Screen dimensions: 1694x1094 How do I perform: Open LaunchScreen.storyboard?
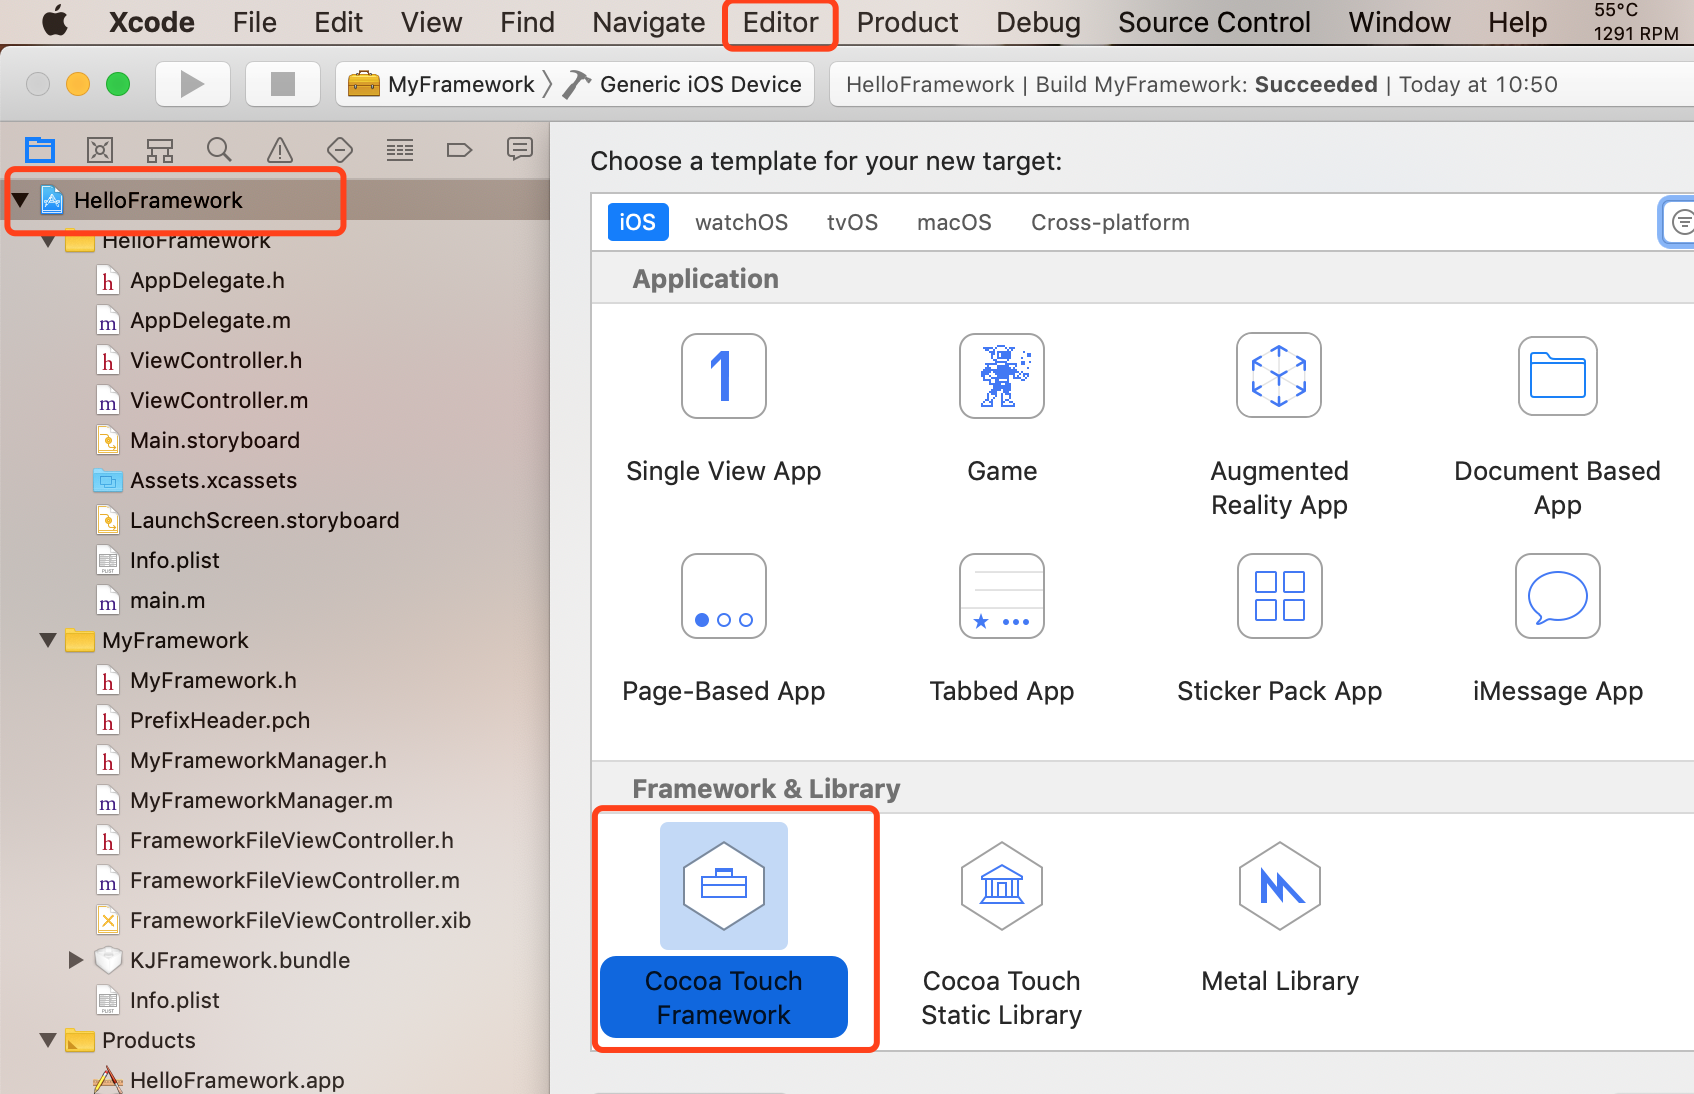tap(264, 520)
